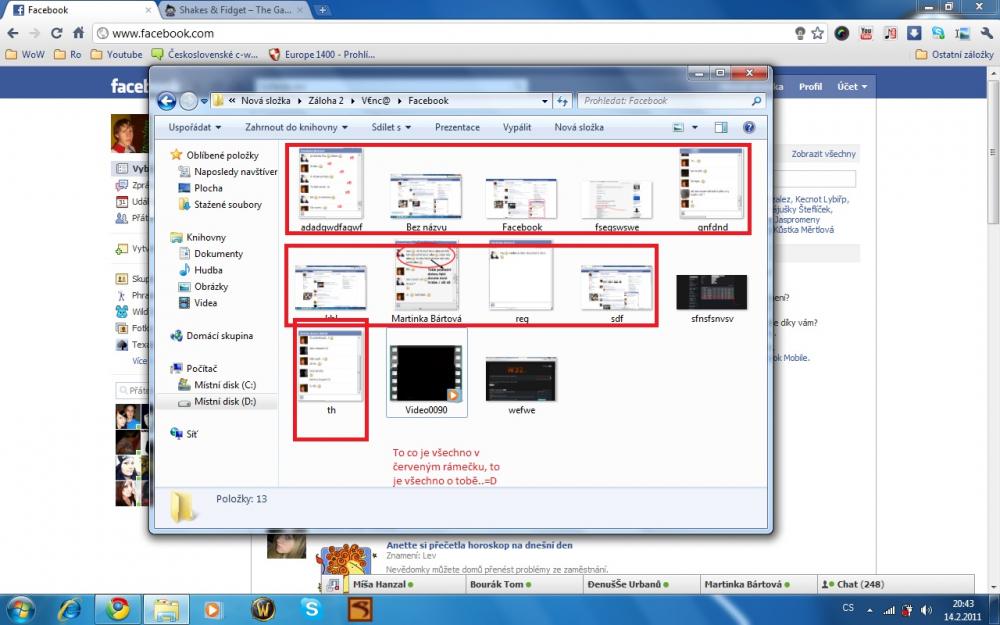This screenshot has height=625, width=1000.
Task: Click the YouTube extension icon in Chrome
Action: click(x=866, y=33)
